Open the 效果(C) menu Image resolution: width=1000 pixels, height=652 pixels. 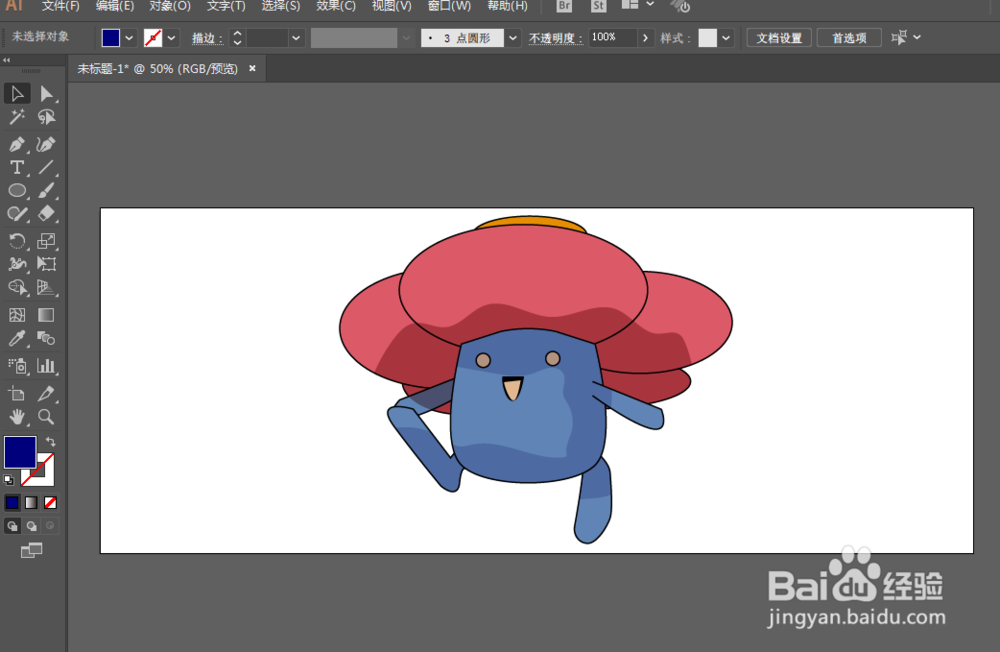tap(336, 6)
